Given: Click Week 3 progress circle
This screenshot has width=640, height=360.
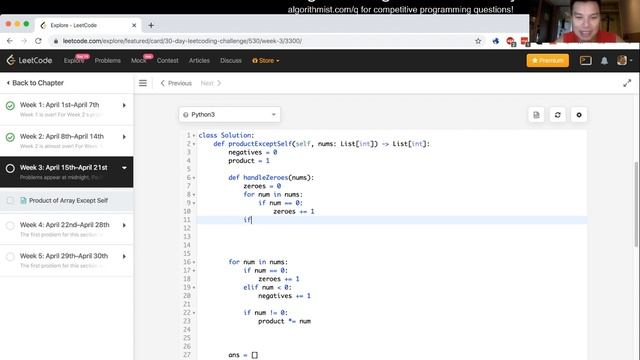Looking at the screenshot, I should point(10,168).
